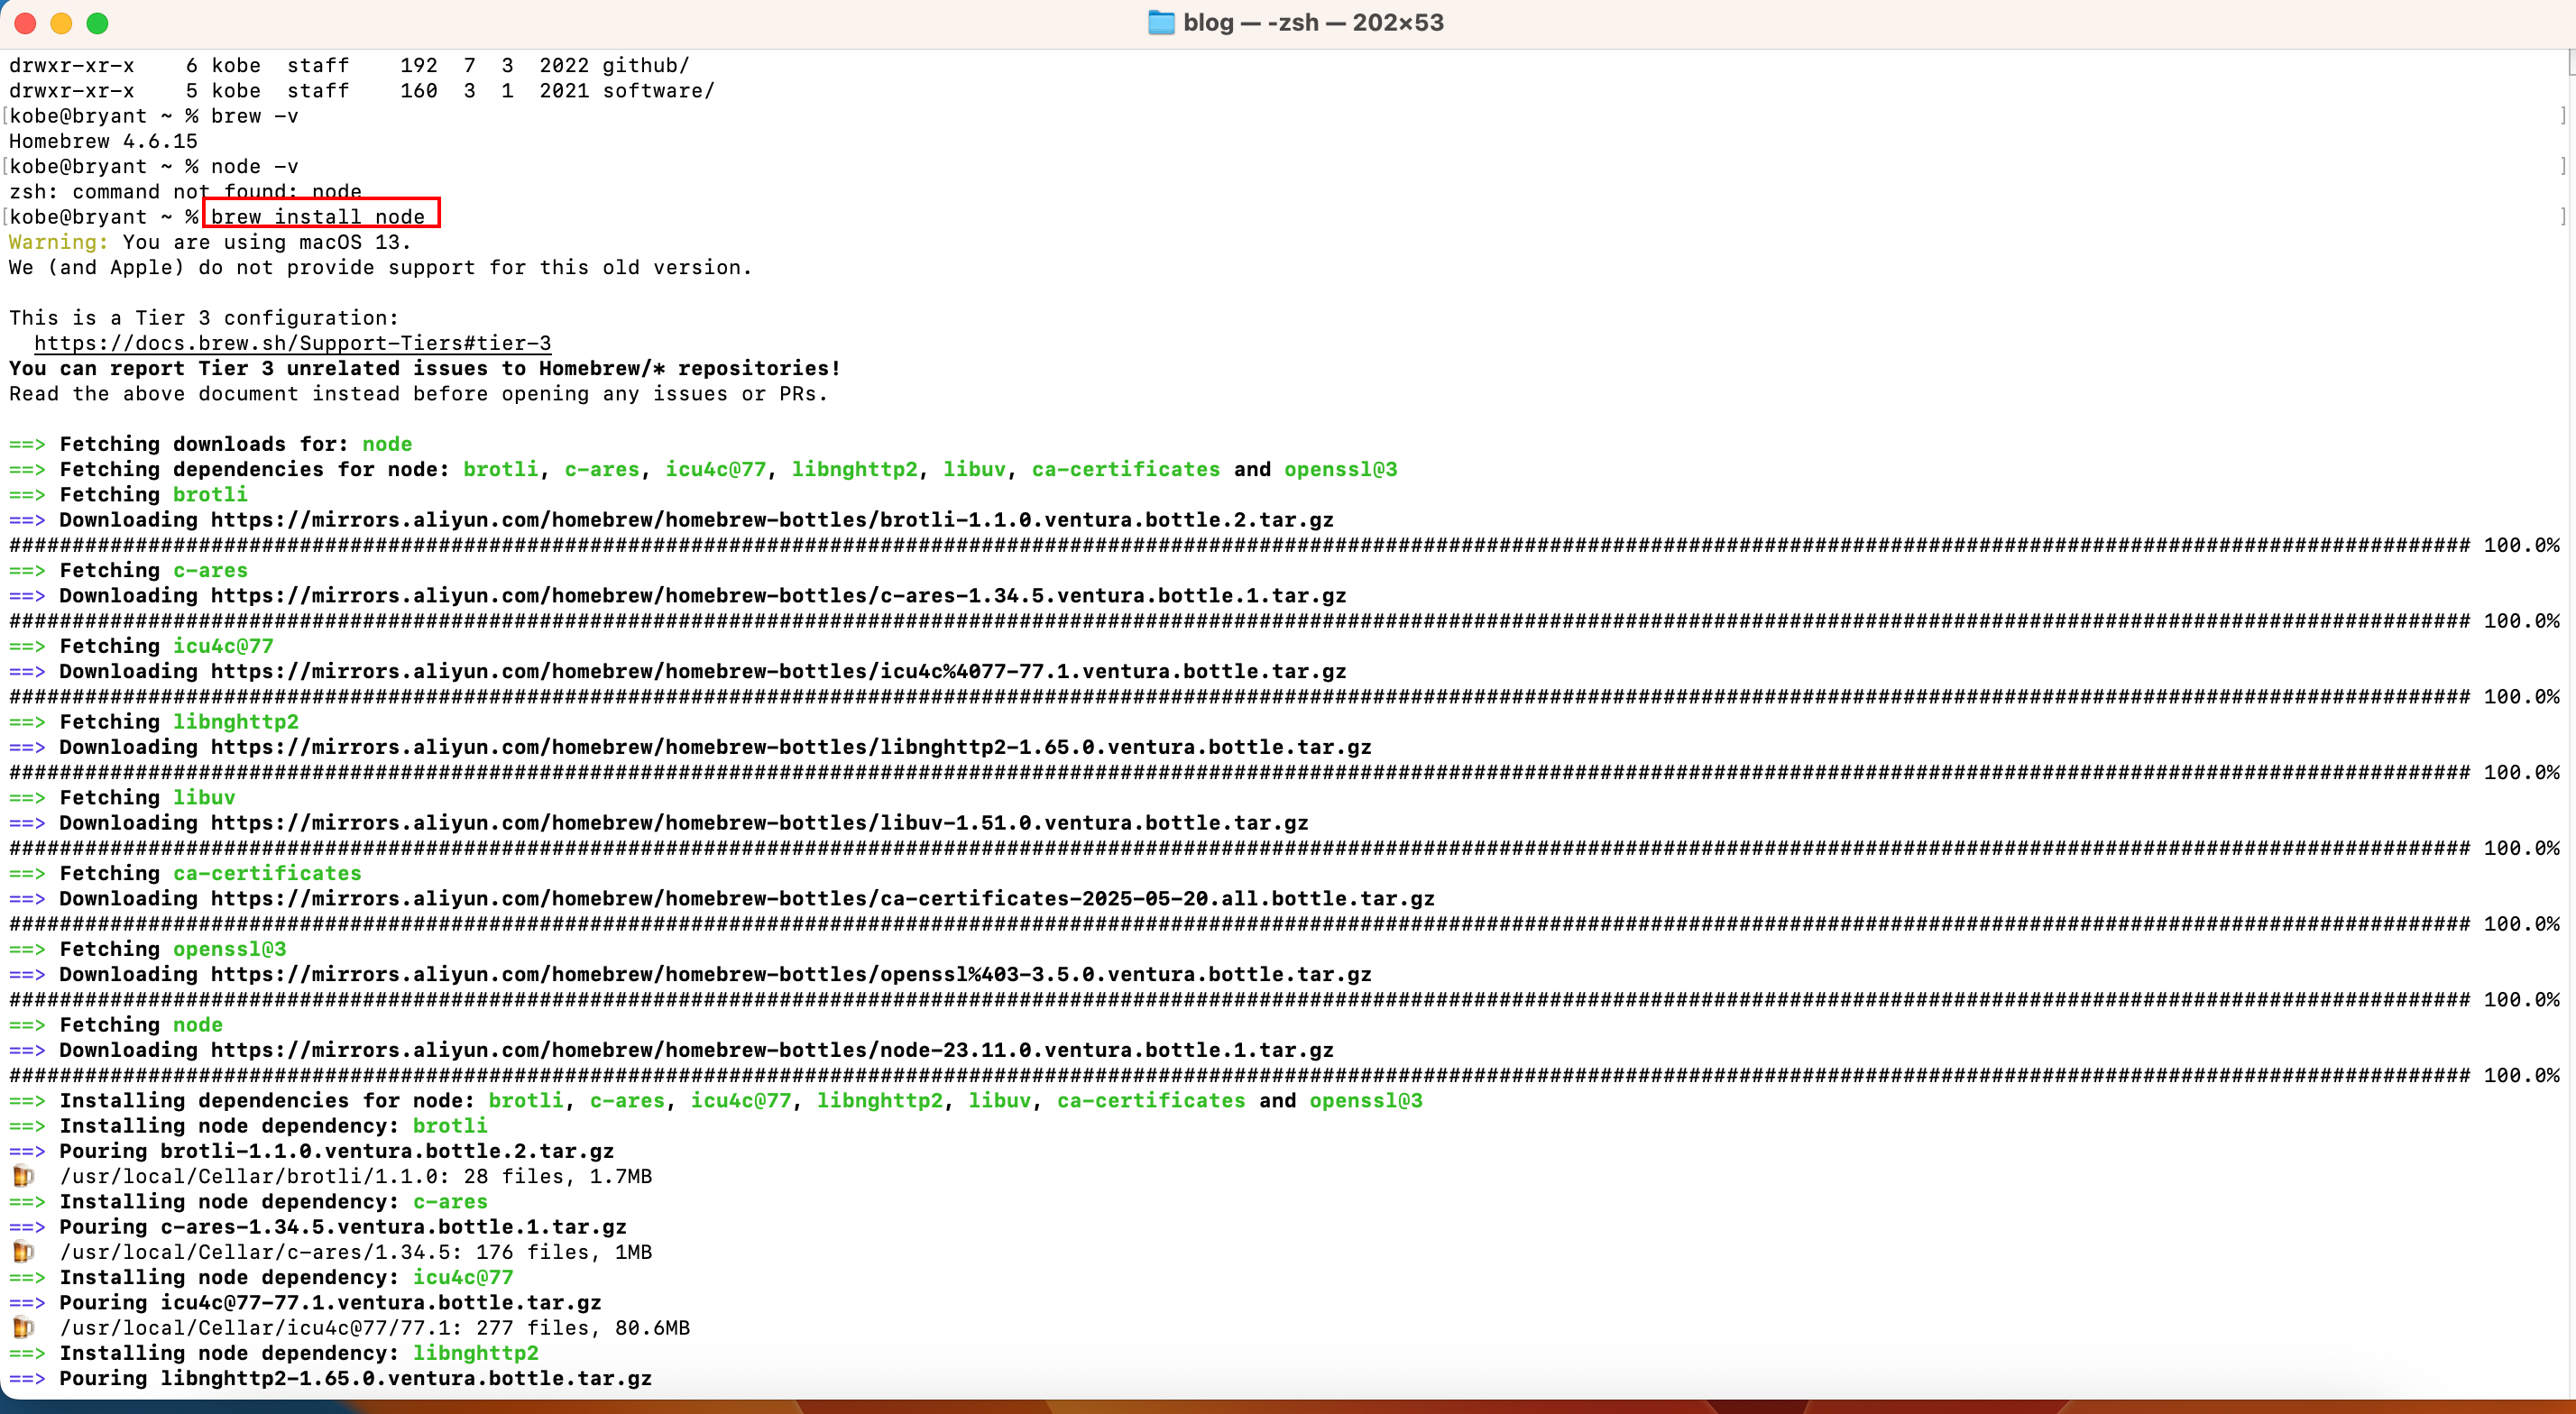The height and width of the screenshot is (1414, 2576).
Task: Open the docs.brew.sh Support-Tiers link
Action: pos(292,343)
